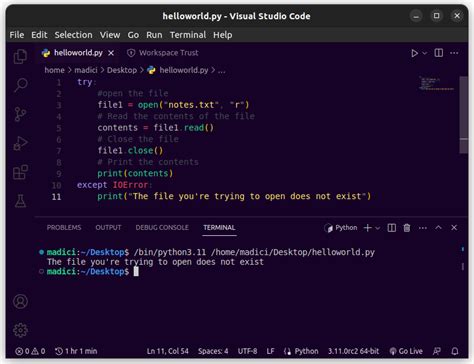Click the home breadcrumb segment
This screenshot has height=364, width=474.
(x=54, y=70)
